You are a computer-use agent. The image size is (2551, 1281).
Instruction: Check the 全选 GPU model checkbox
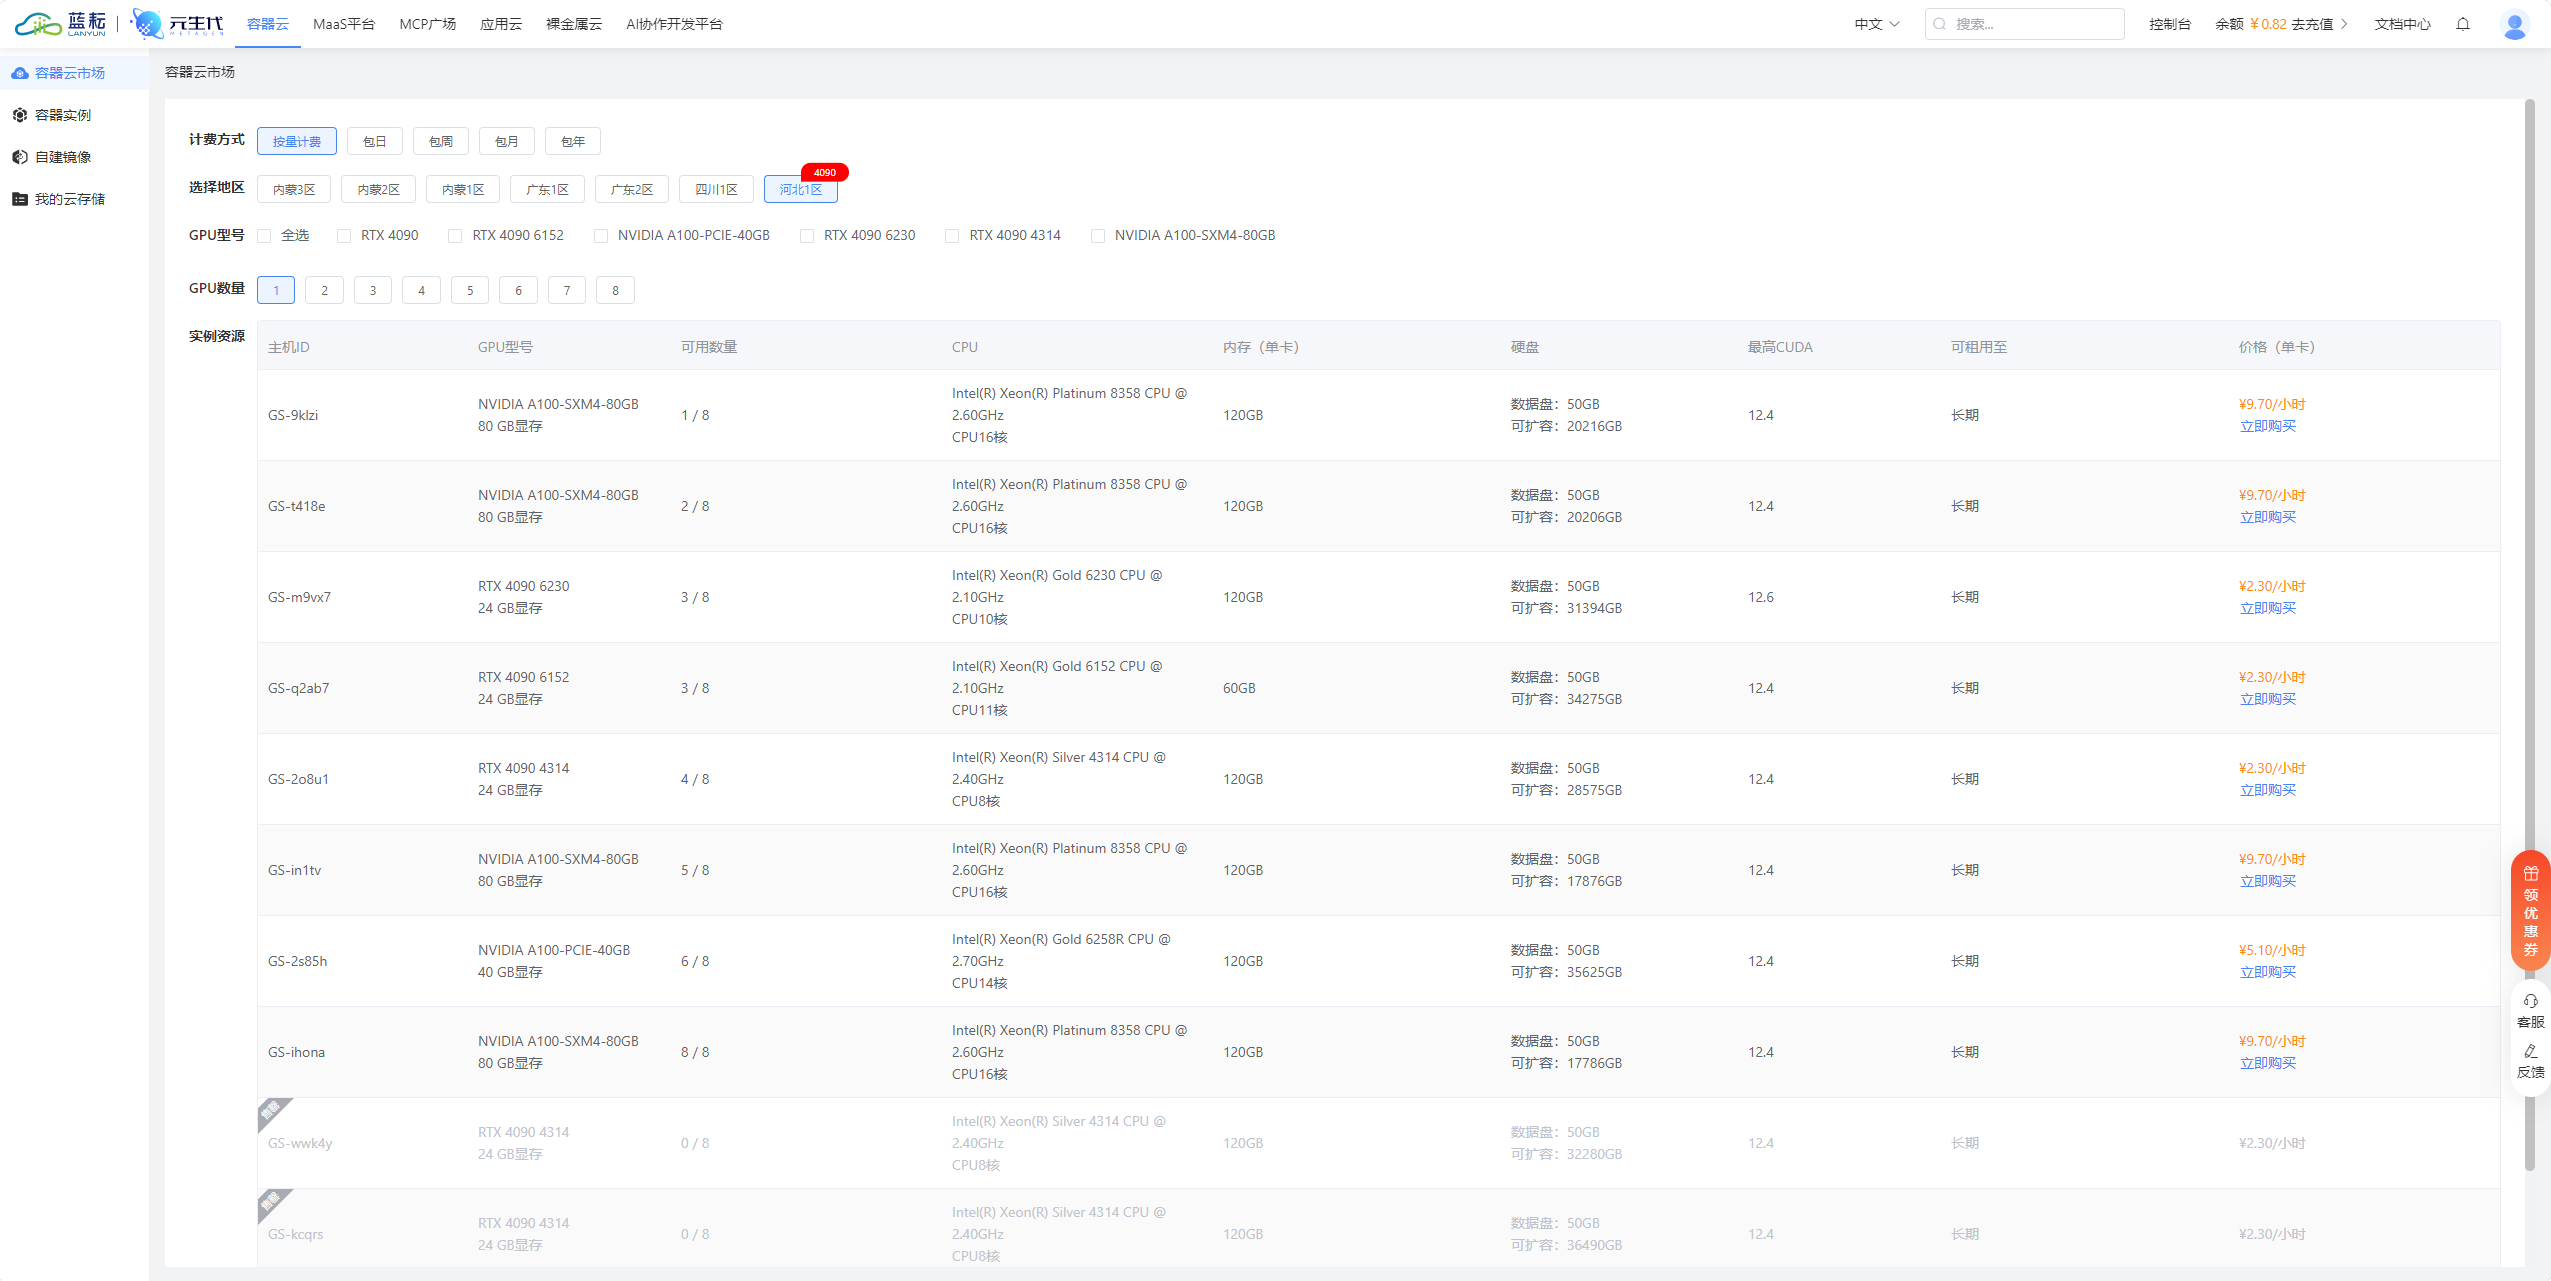point(265,236)
